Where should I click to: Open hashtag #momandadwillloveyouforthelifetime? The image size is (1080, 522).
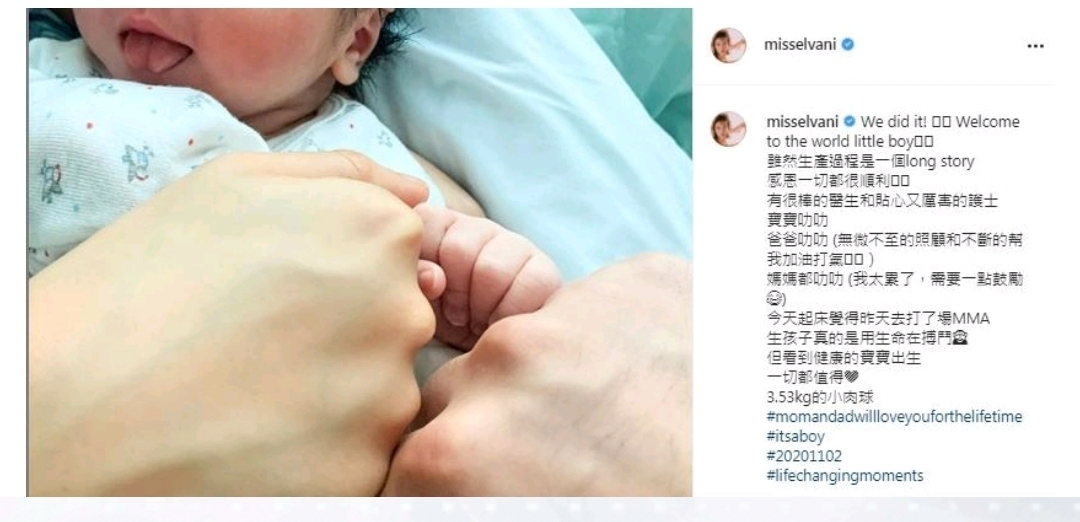(894, 417)
